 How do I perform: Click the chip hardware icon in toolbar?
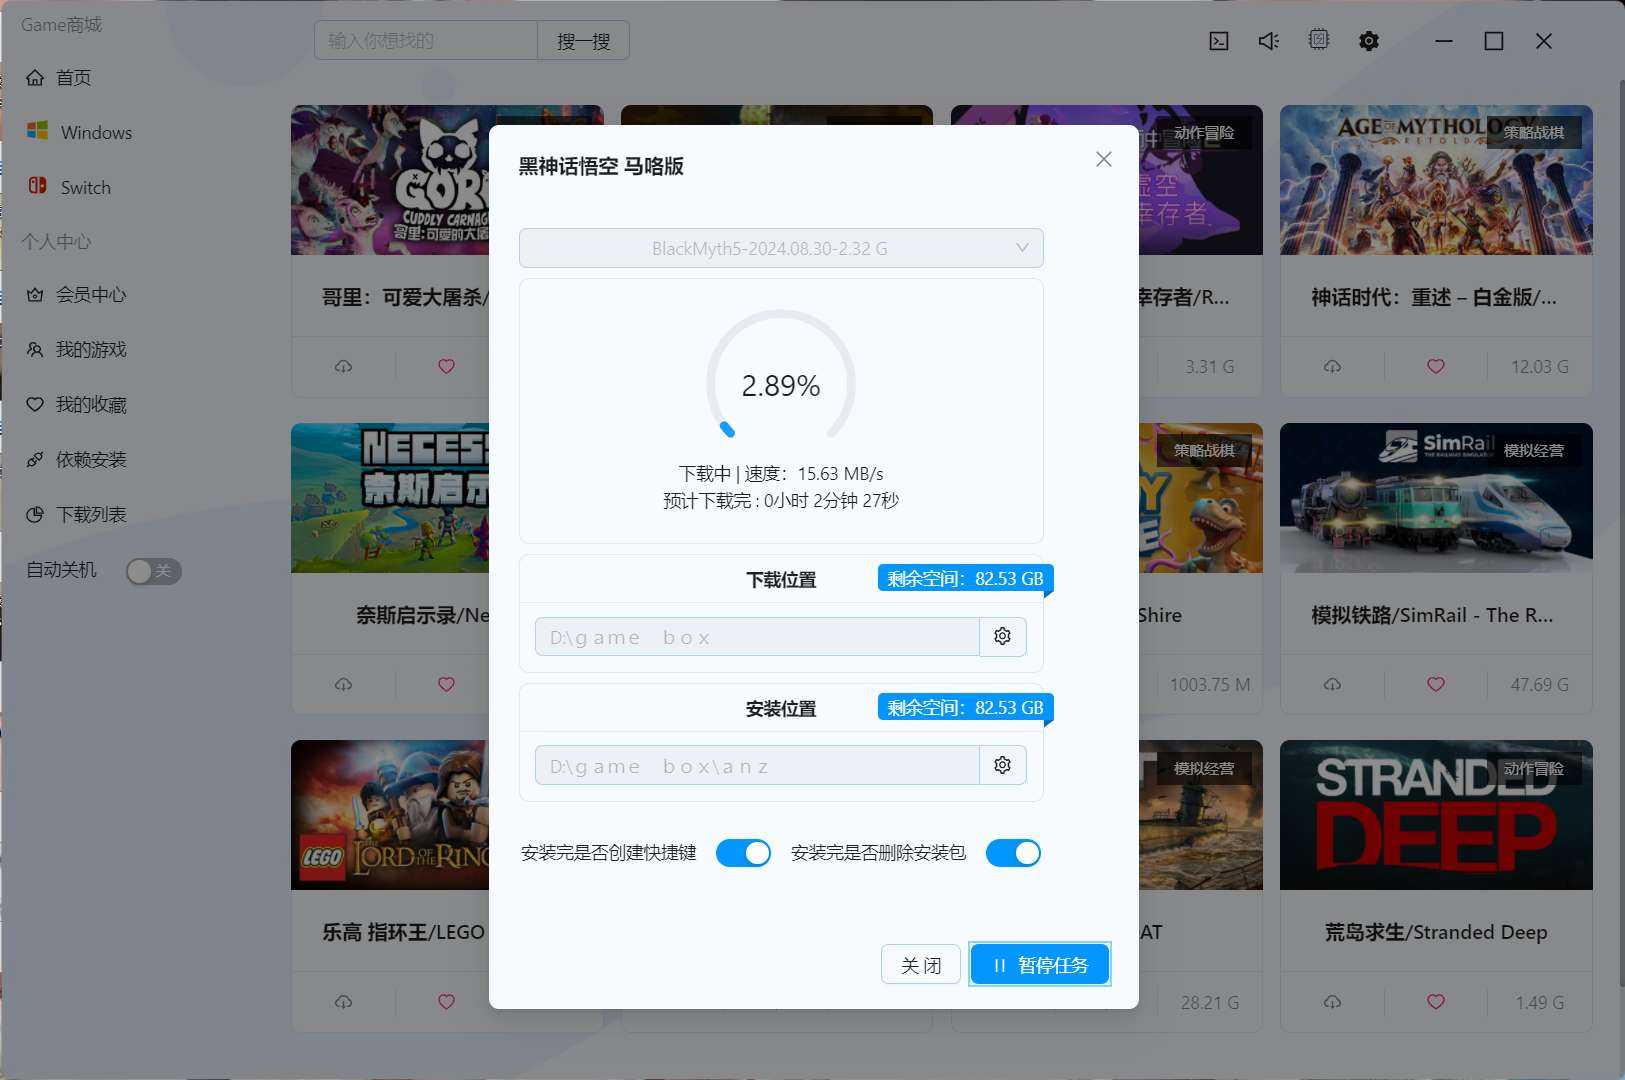[x=1319, y=40]
